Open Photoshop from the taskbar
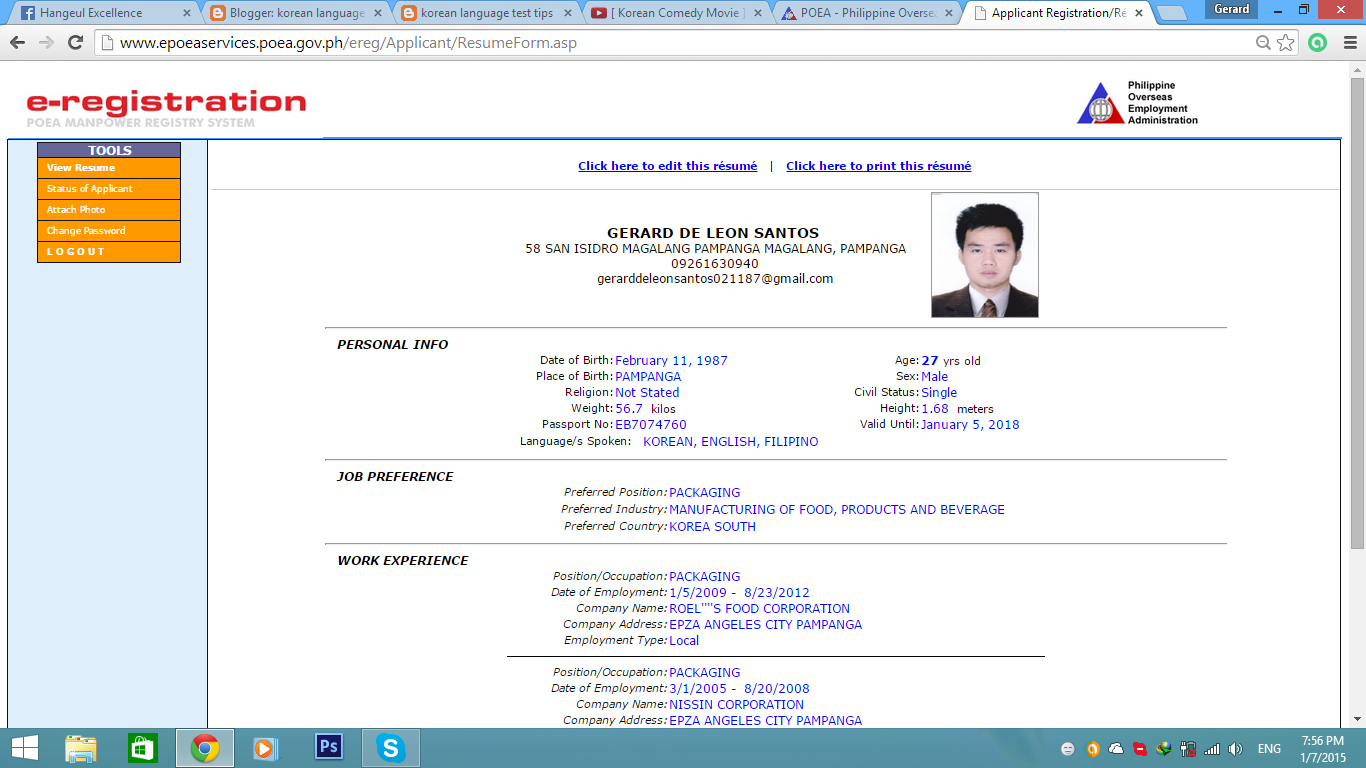Viewport: 1366px width, 768px height. (328, 747)
